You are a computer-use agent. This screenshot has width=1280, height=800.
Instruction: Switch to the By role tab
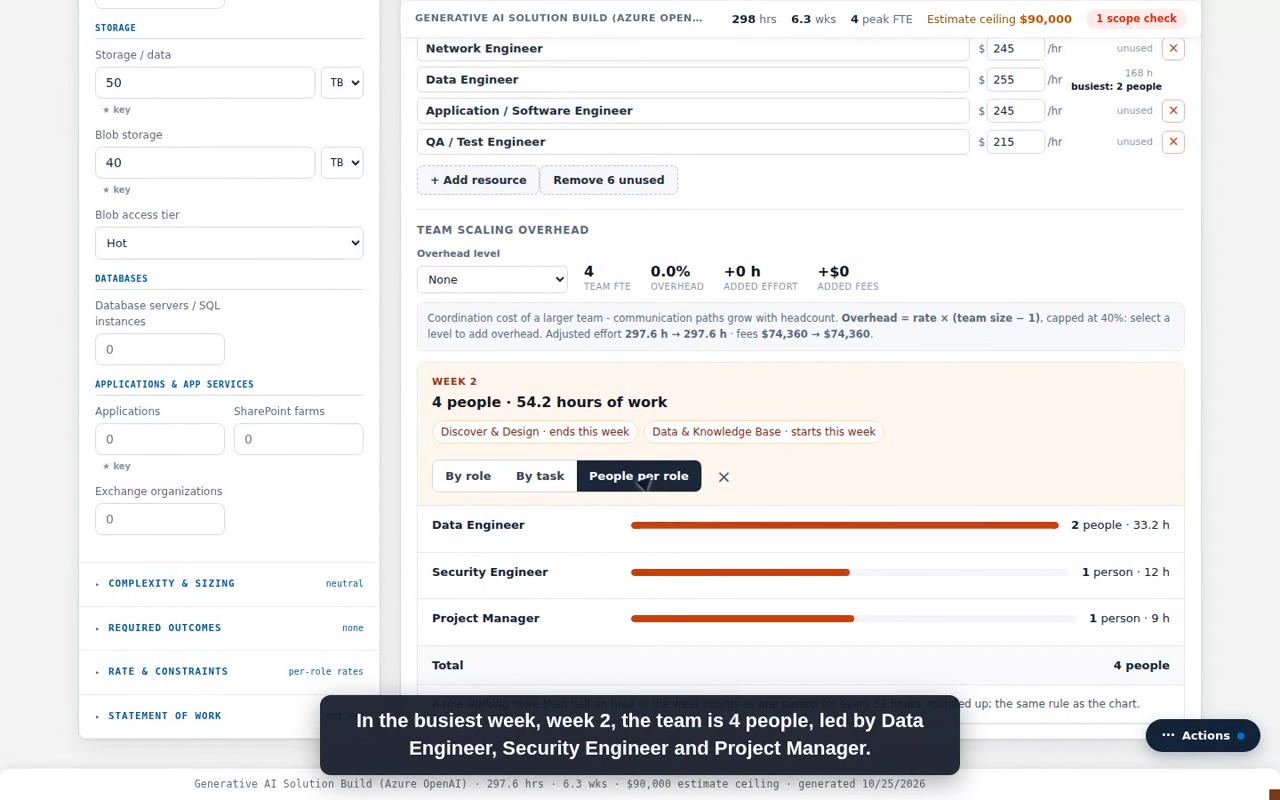pos(468,476)
